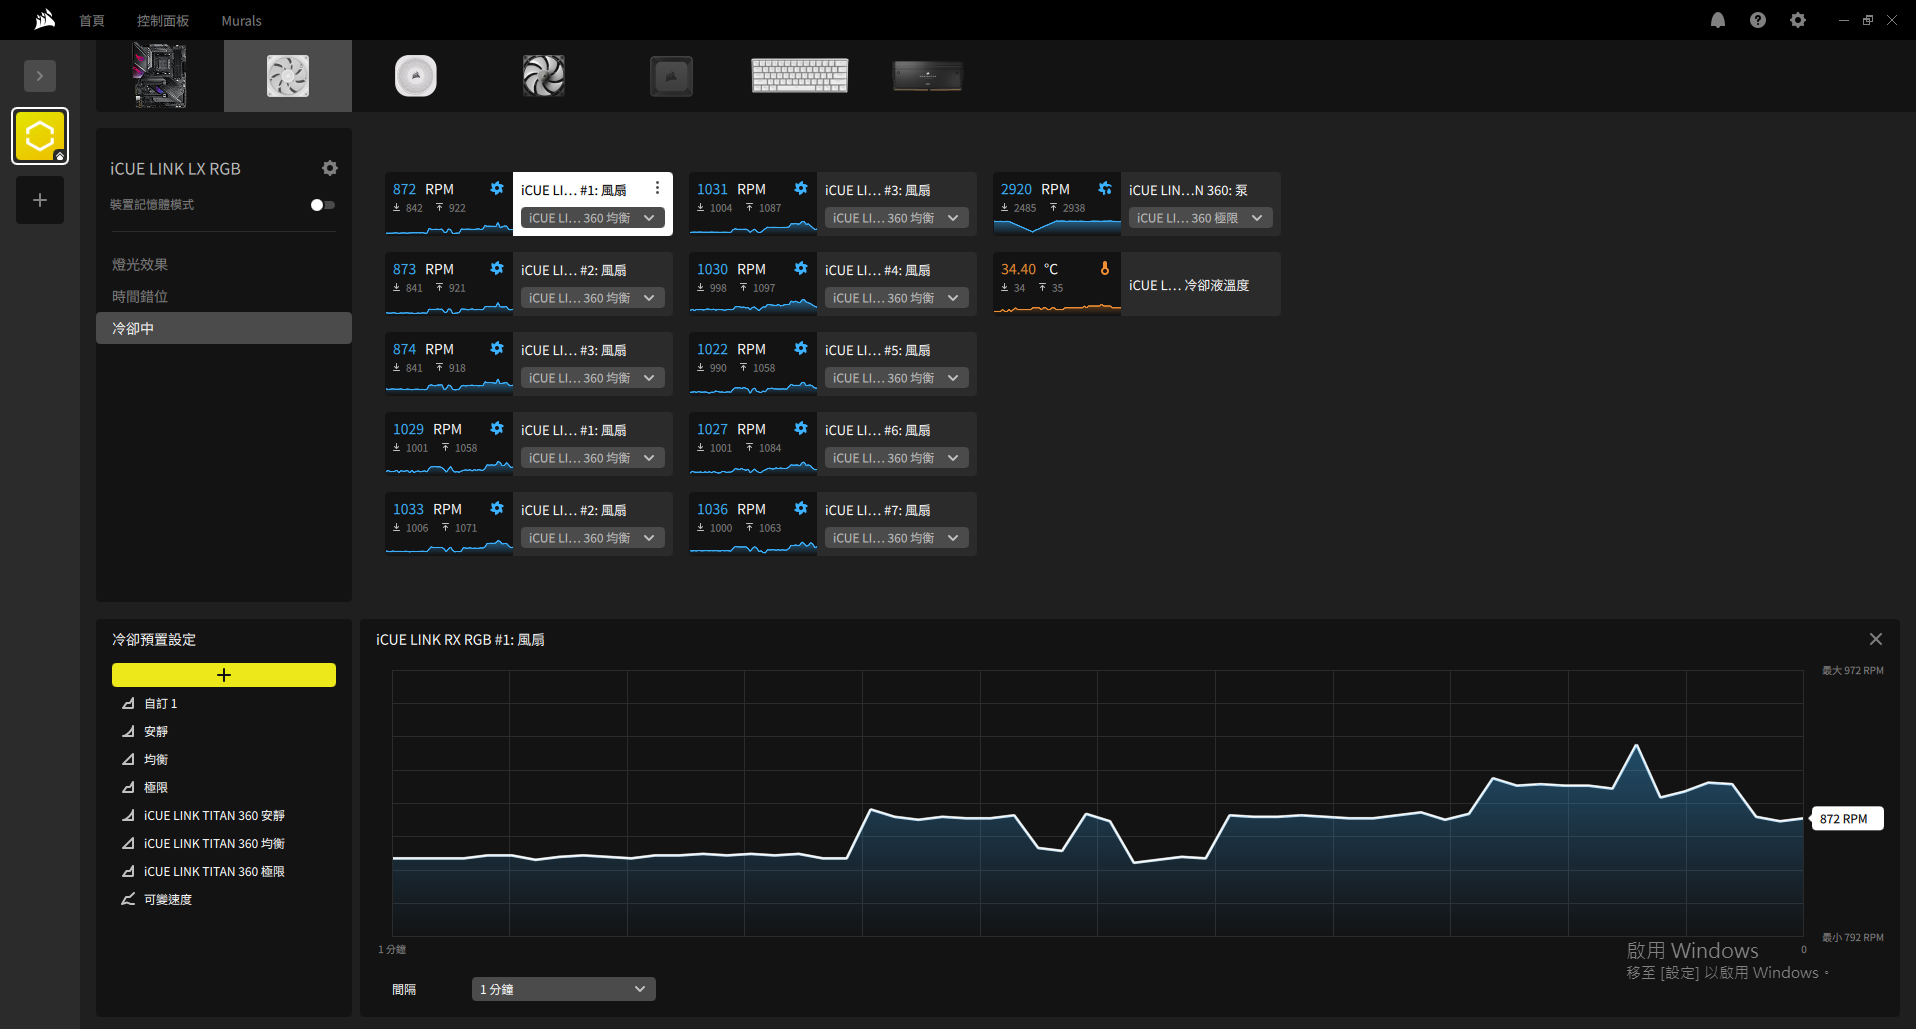1916x1029 pixels.
Task: Click the yellow add cooling preset button
Action: [223, 675]
